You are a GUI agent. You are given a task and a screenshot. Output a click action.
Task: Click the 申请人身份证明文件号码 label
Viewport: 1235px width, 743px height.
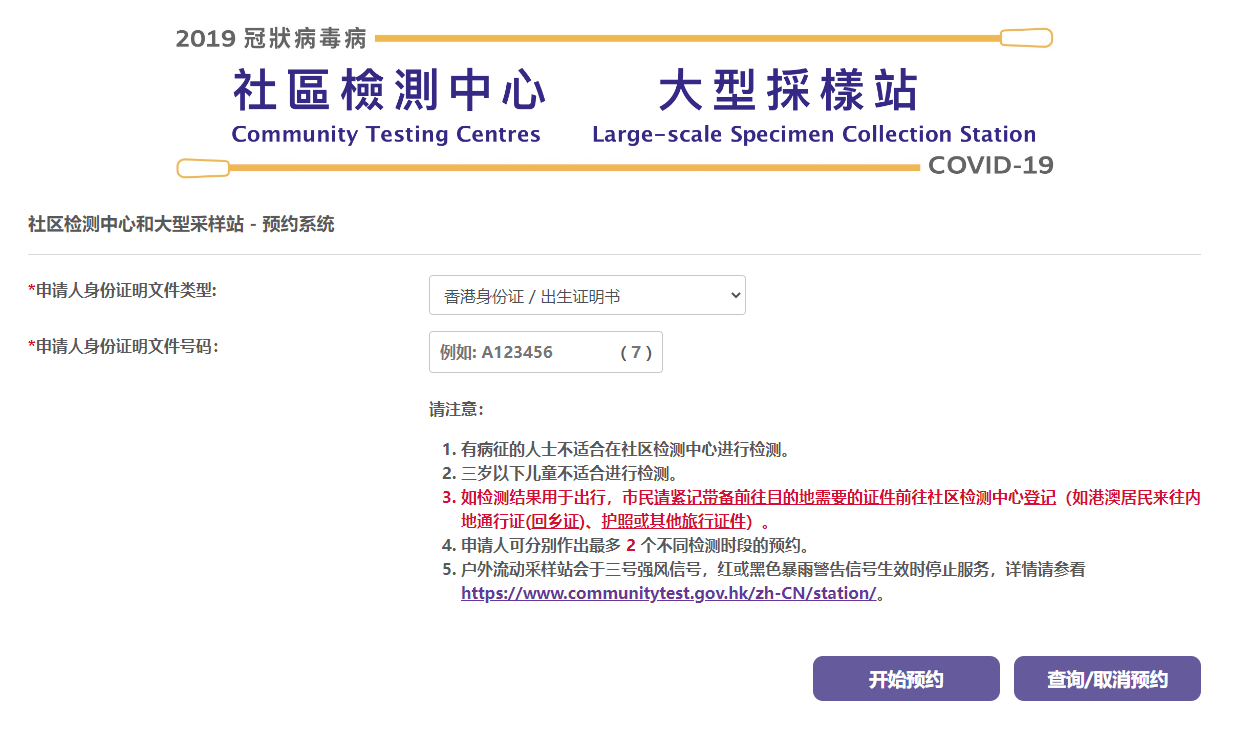[x=123, y=346]
